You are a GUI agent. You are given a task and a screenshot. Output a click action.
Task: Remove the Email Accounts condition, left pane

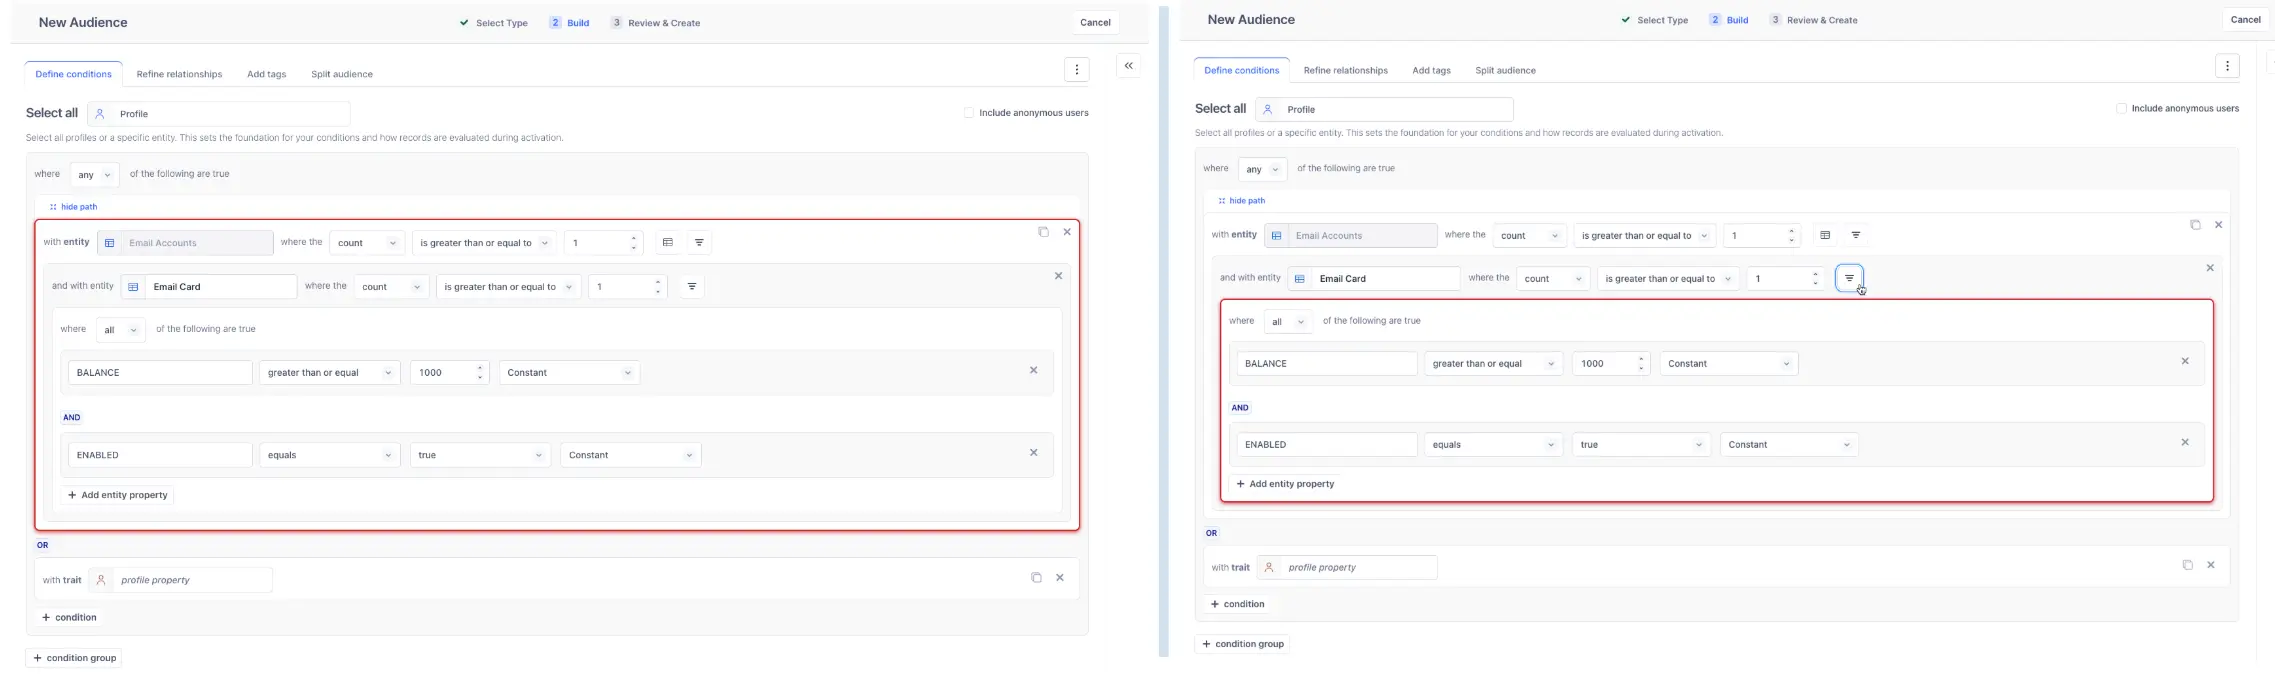tap(1067, 232)
